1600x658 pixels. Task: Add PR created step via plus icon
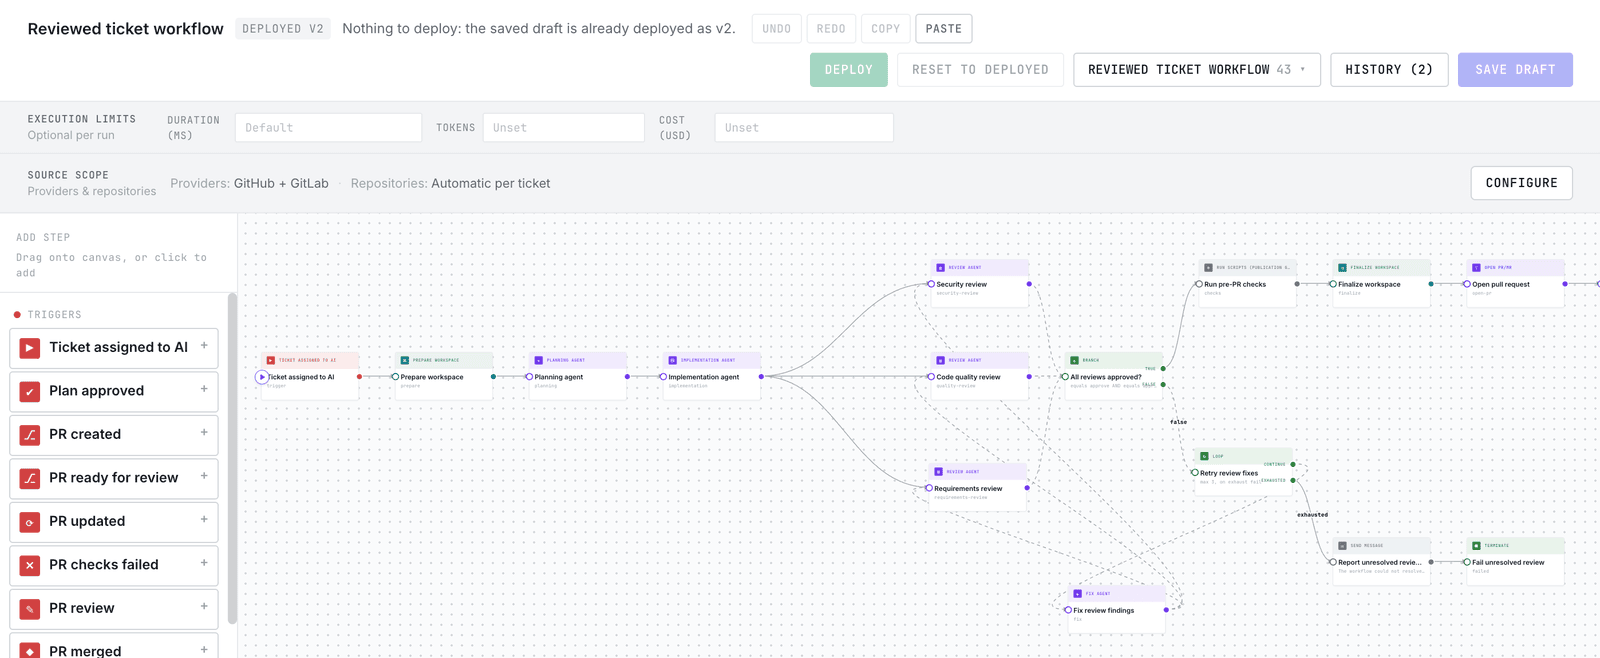204,433
